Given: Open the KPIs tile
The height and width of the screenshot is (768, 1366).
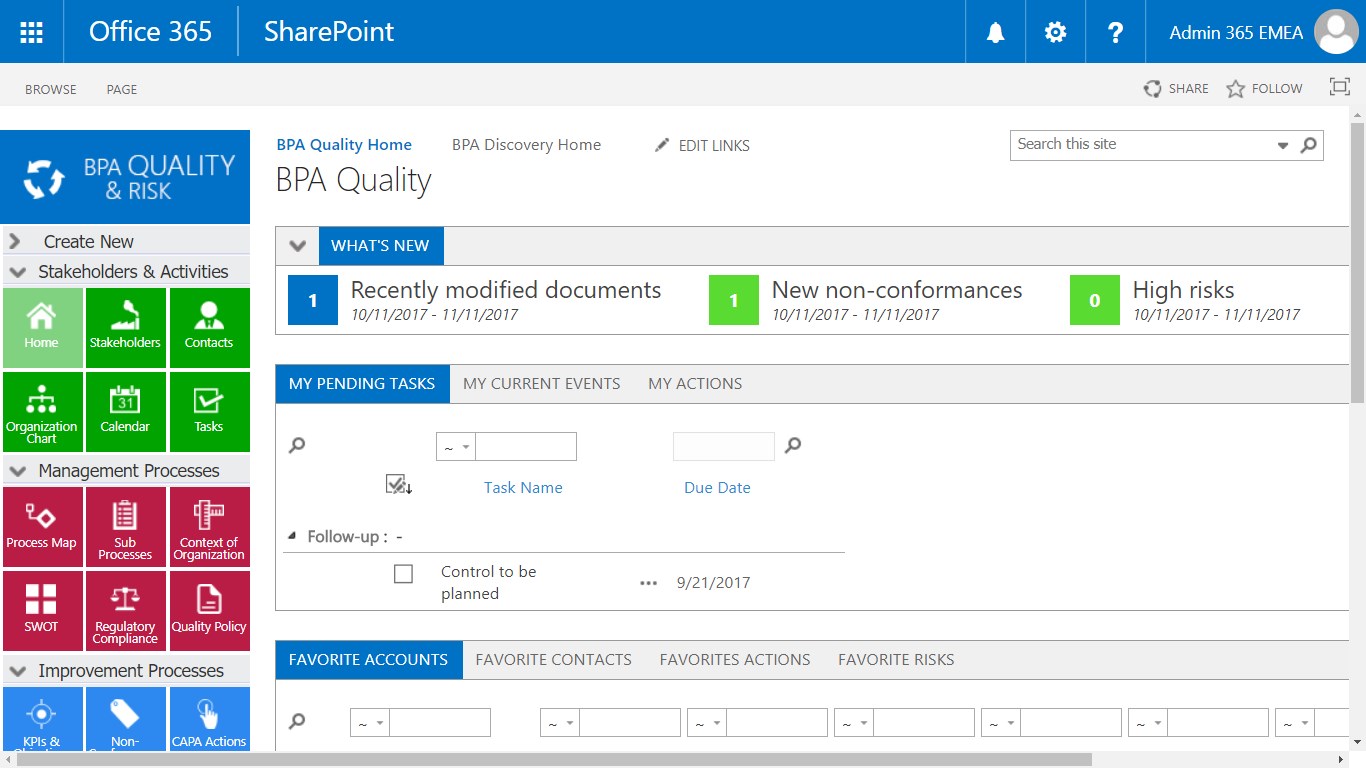Looking at the screenshot, I should coord(42,718).
